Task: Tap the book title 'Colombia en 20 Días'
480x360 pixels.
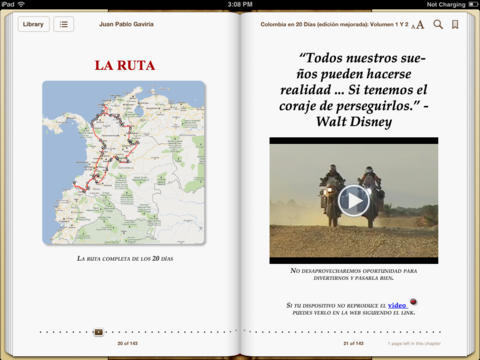Action: [x=334, y=24]
